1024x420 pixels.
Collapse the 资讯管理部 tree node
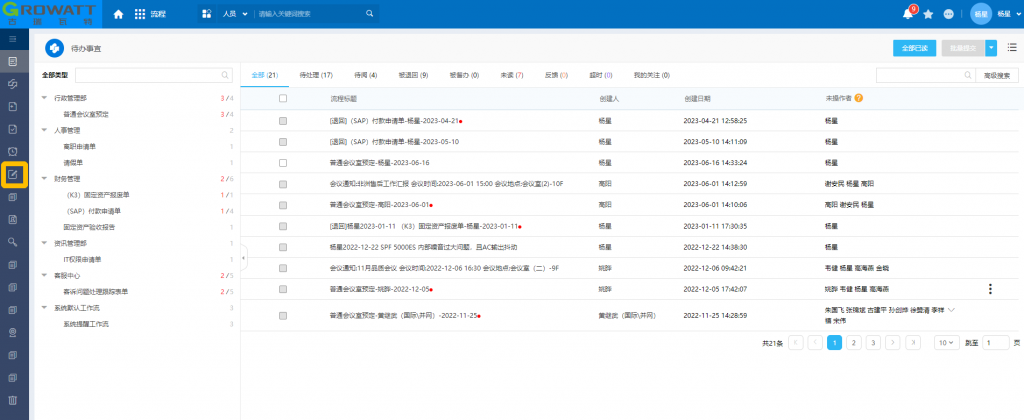click(x=44, y=243)
